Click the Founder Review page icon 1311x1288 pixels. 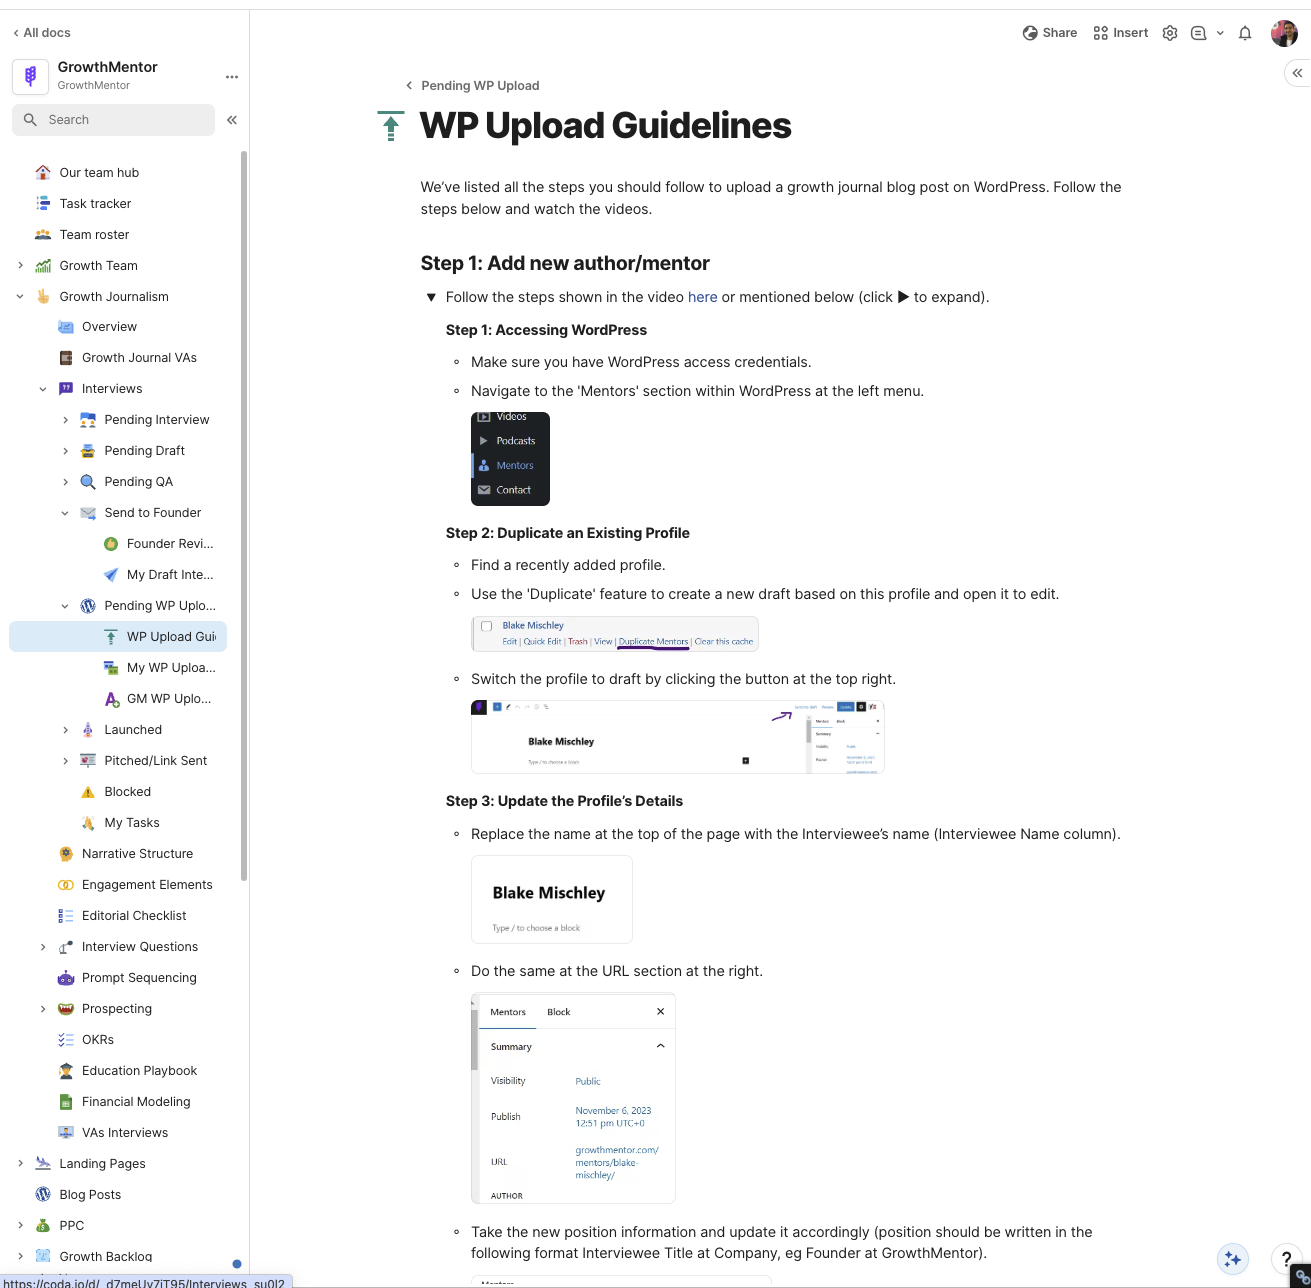[x=111, y=544]
